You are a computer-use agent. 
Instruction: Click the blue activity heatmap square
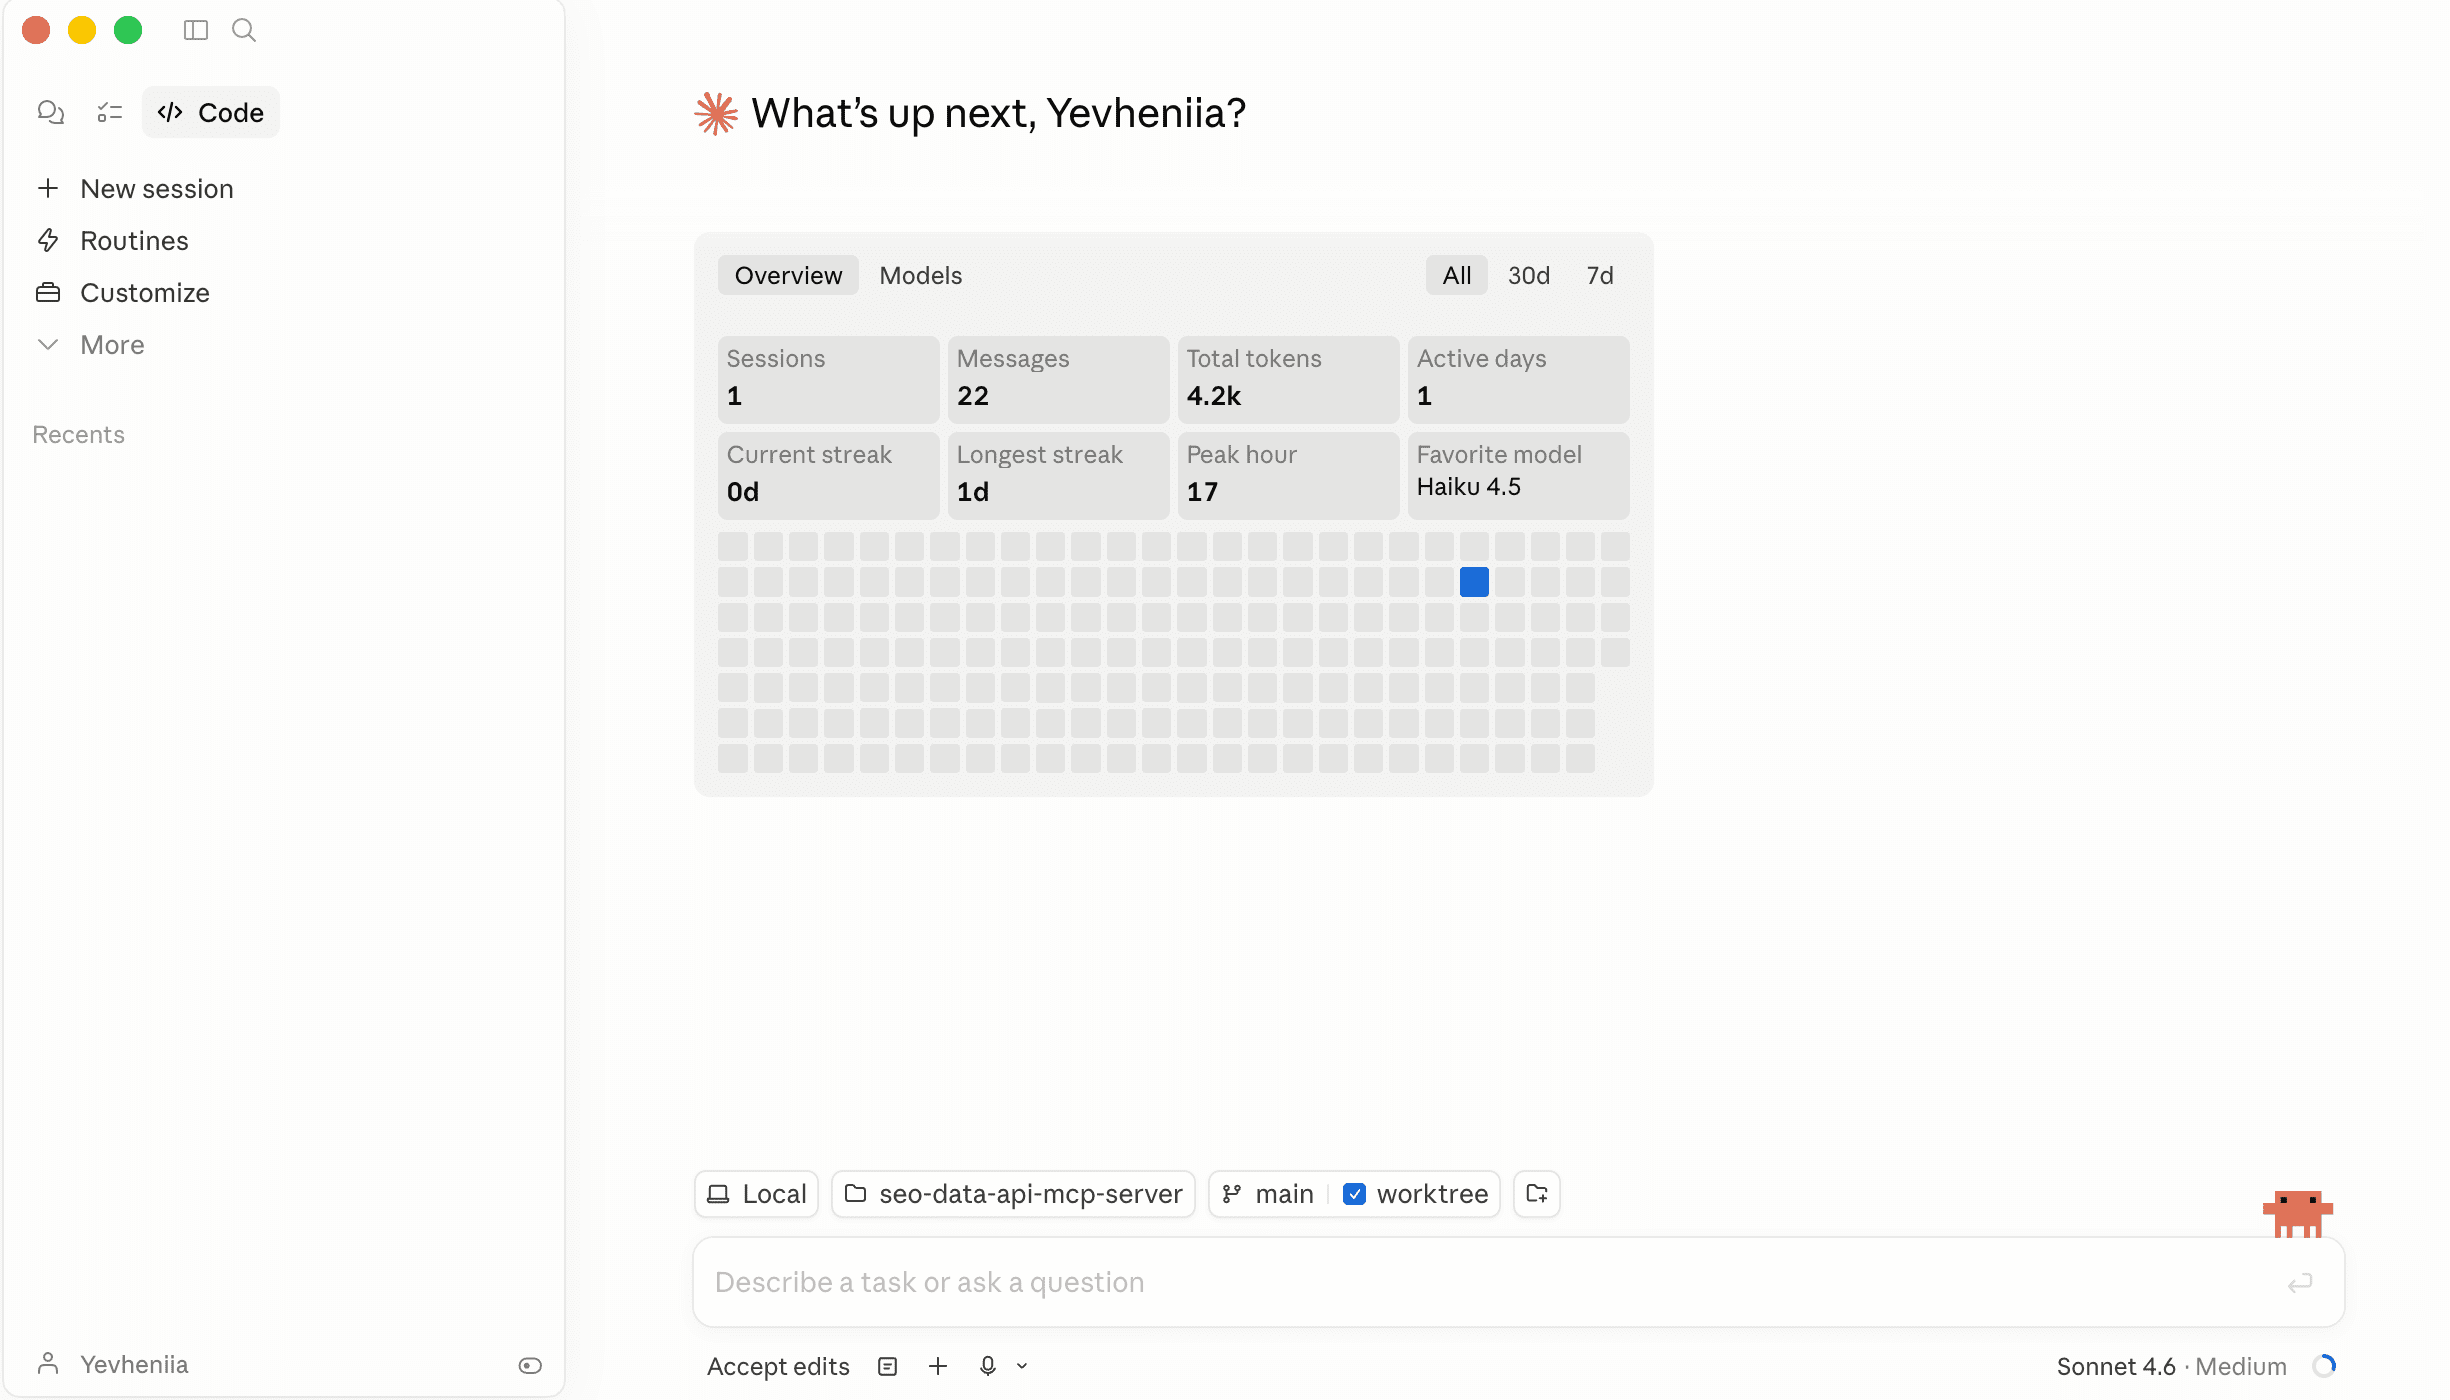[x=1474, y=582]
